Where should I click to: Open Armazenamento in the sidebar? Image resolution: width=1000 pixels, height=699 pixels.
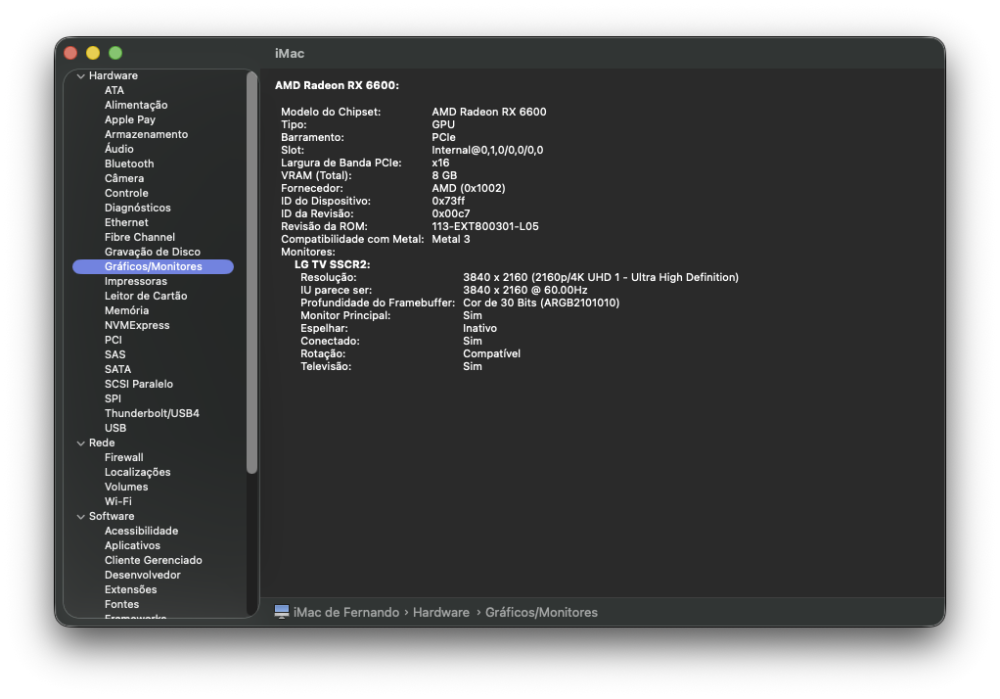pyautogui.click(x=146, y=135)
